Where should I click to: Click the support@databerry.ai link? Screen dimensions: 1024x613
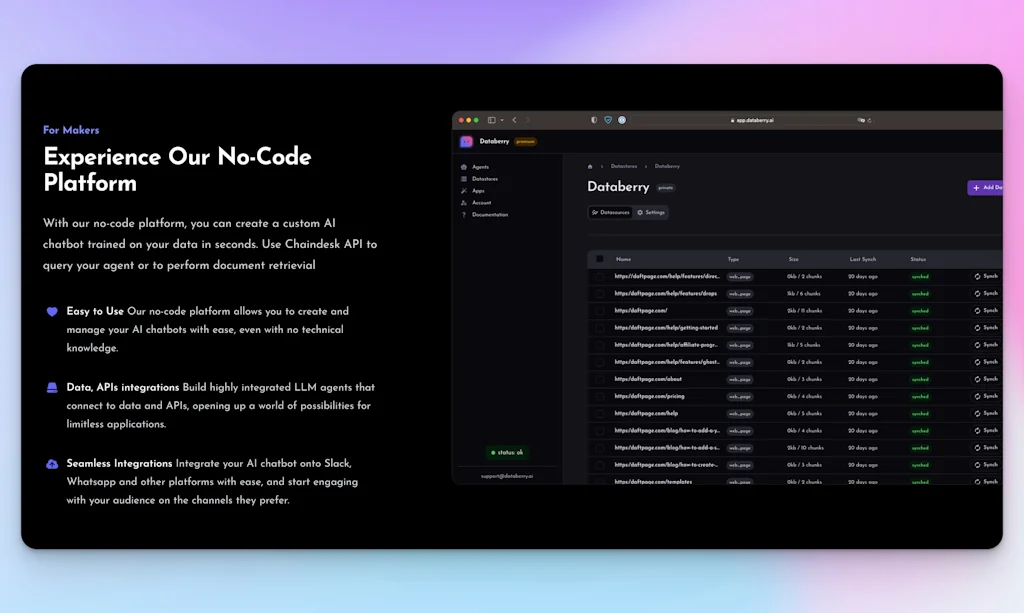[x=508, y=476]
